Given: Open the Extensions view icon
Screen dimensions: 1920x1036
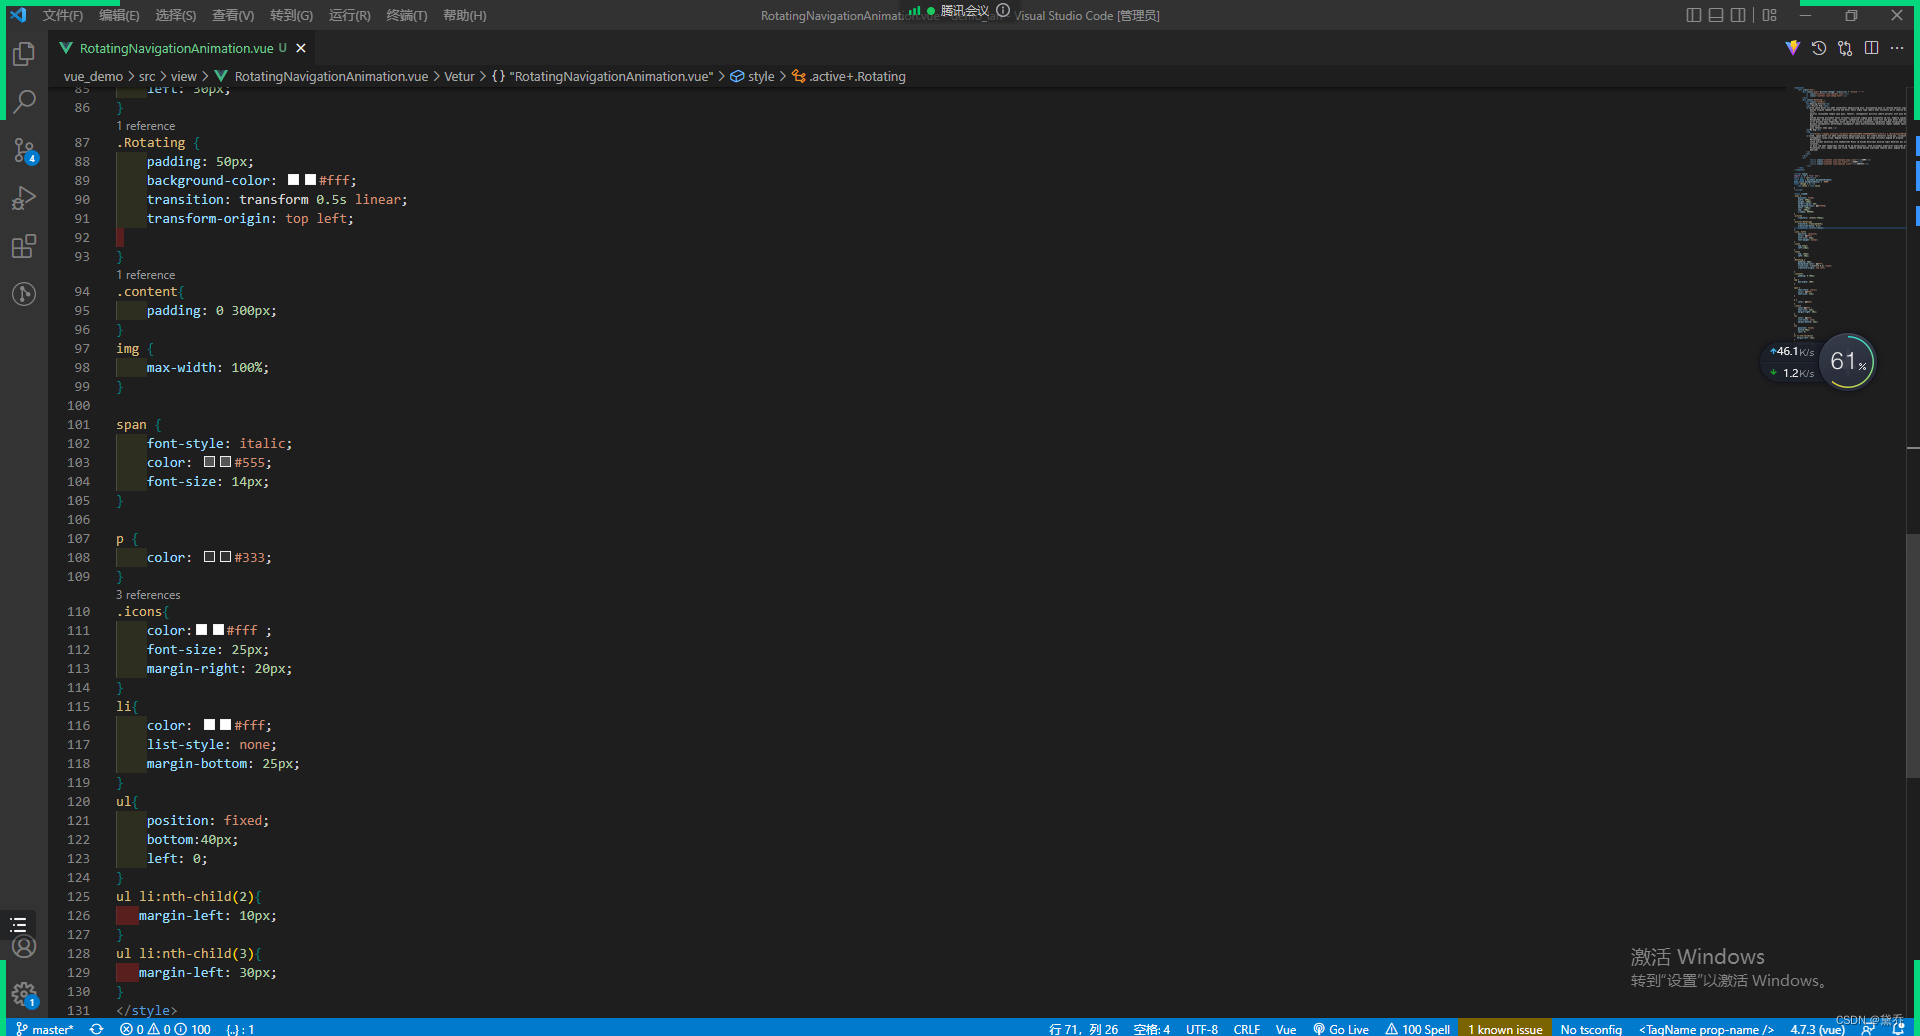Looking at the screenshot, I should tap(24, 246).
